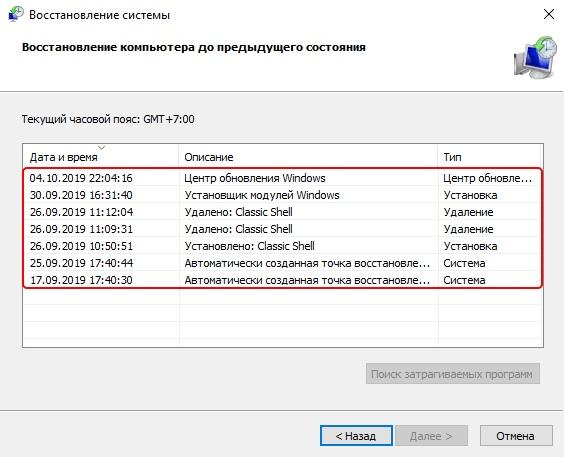Sort by Дата и время column header
The height and width of the screenshot is (457, 564).
(x=101, y=157)
